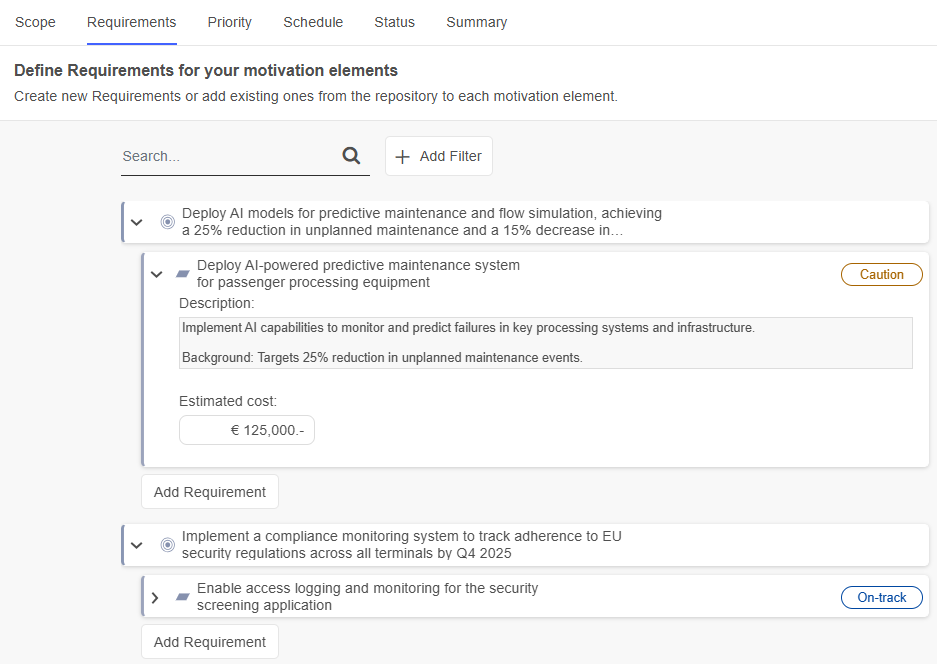Add Requirement below the predictive maintenance card
Viewport: 937px width, 664px height.
click(210, 492)
